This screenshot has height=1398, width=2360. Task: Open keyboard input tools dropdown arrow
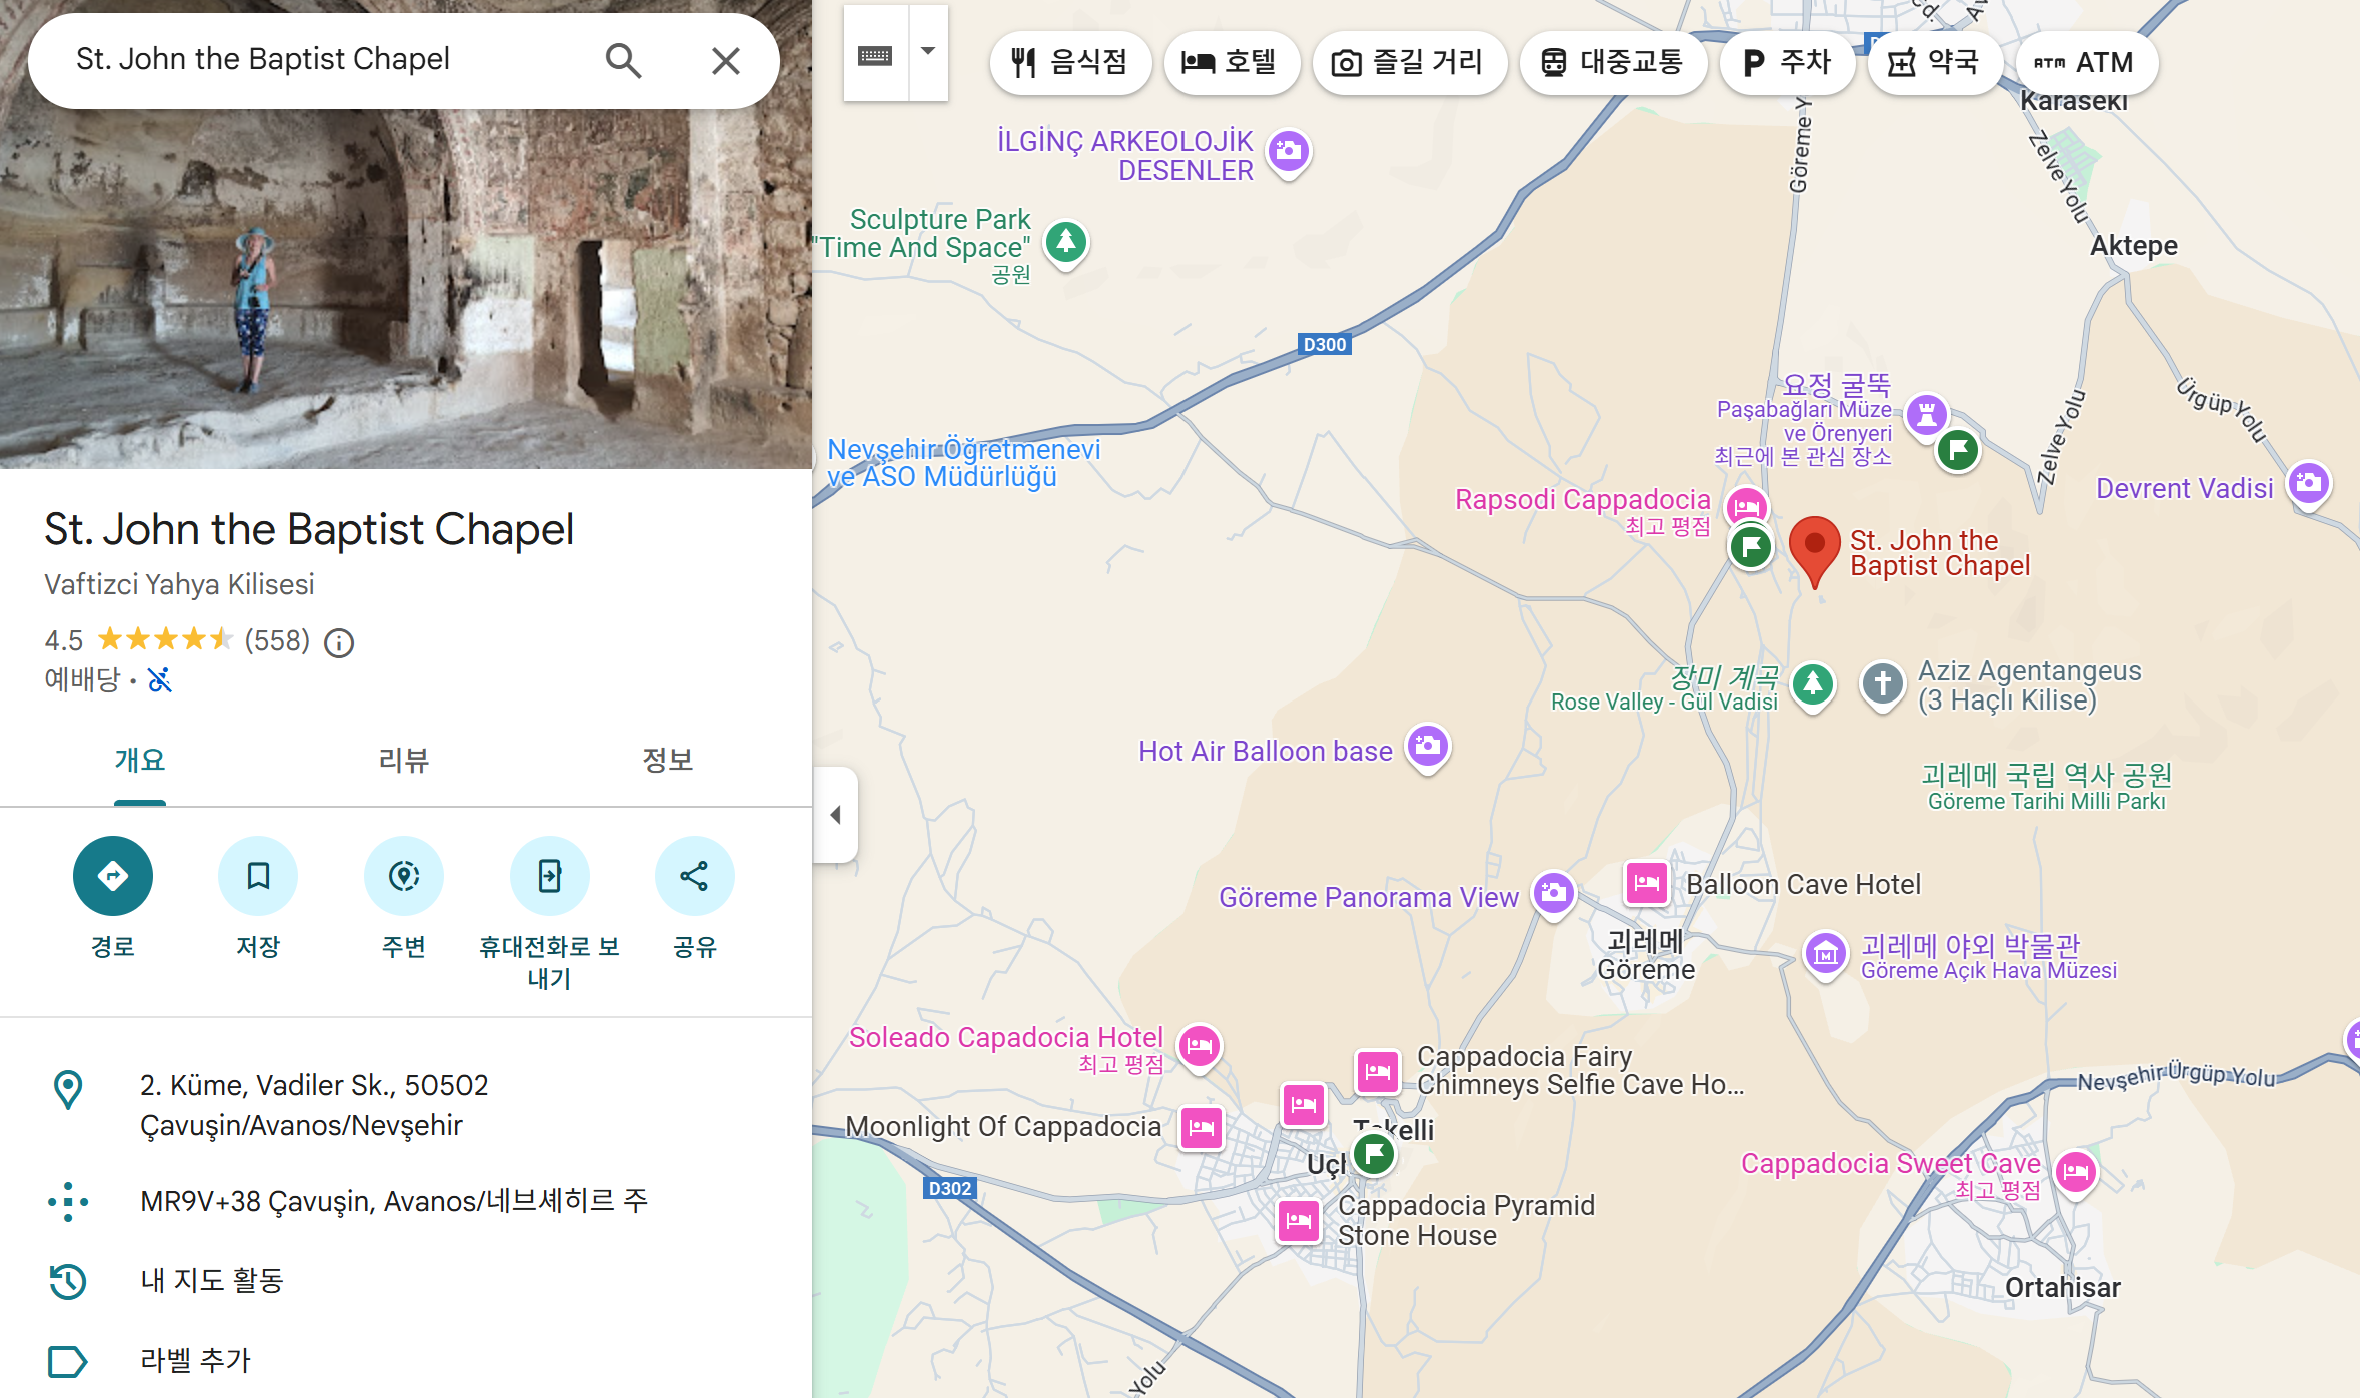click(x=928, y=52)
